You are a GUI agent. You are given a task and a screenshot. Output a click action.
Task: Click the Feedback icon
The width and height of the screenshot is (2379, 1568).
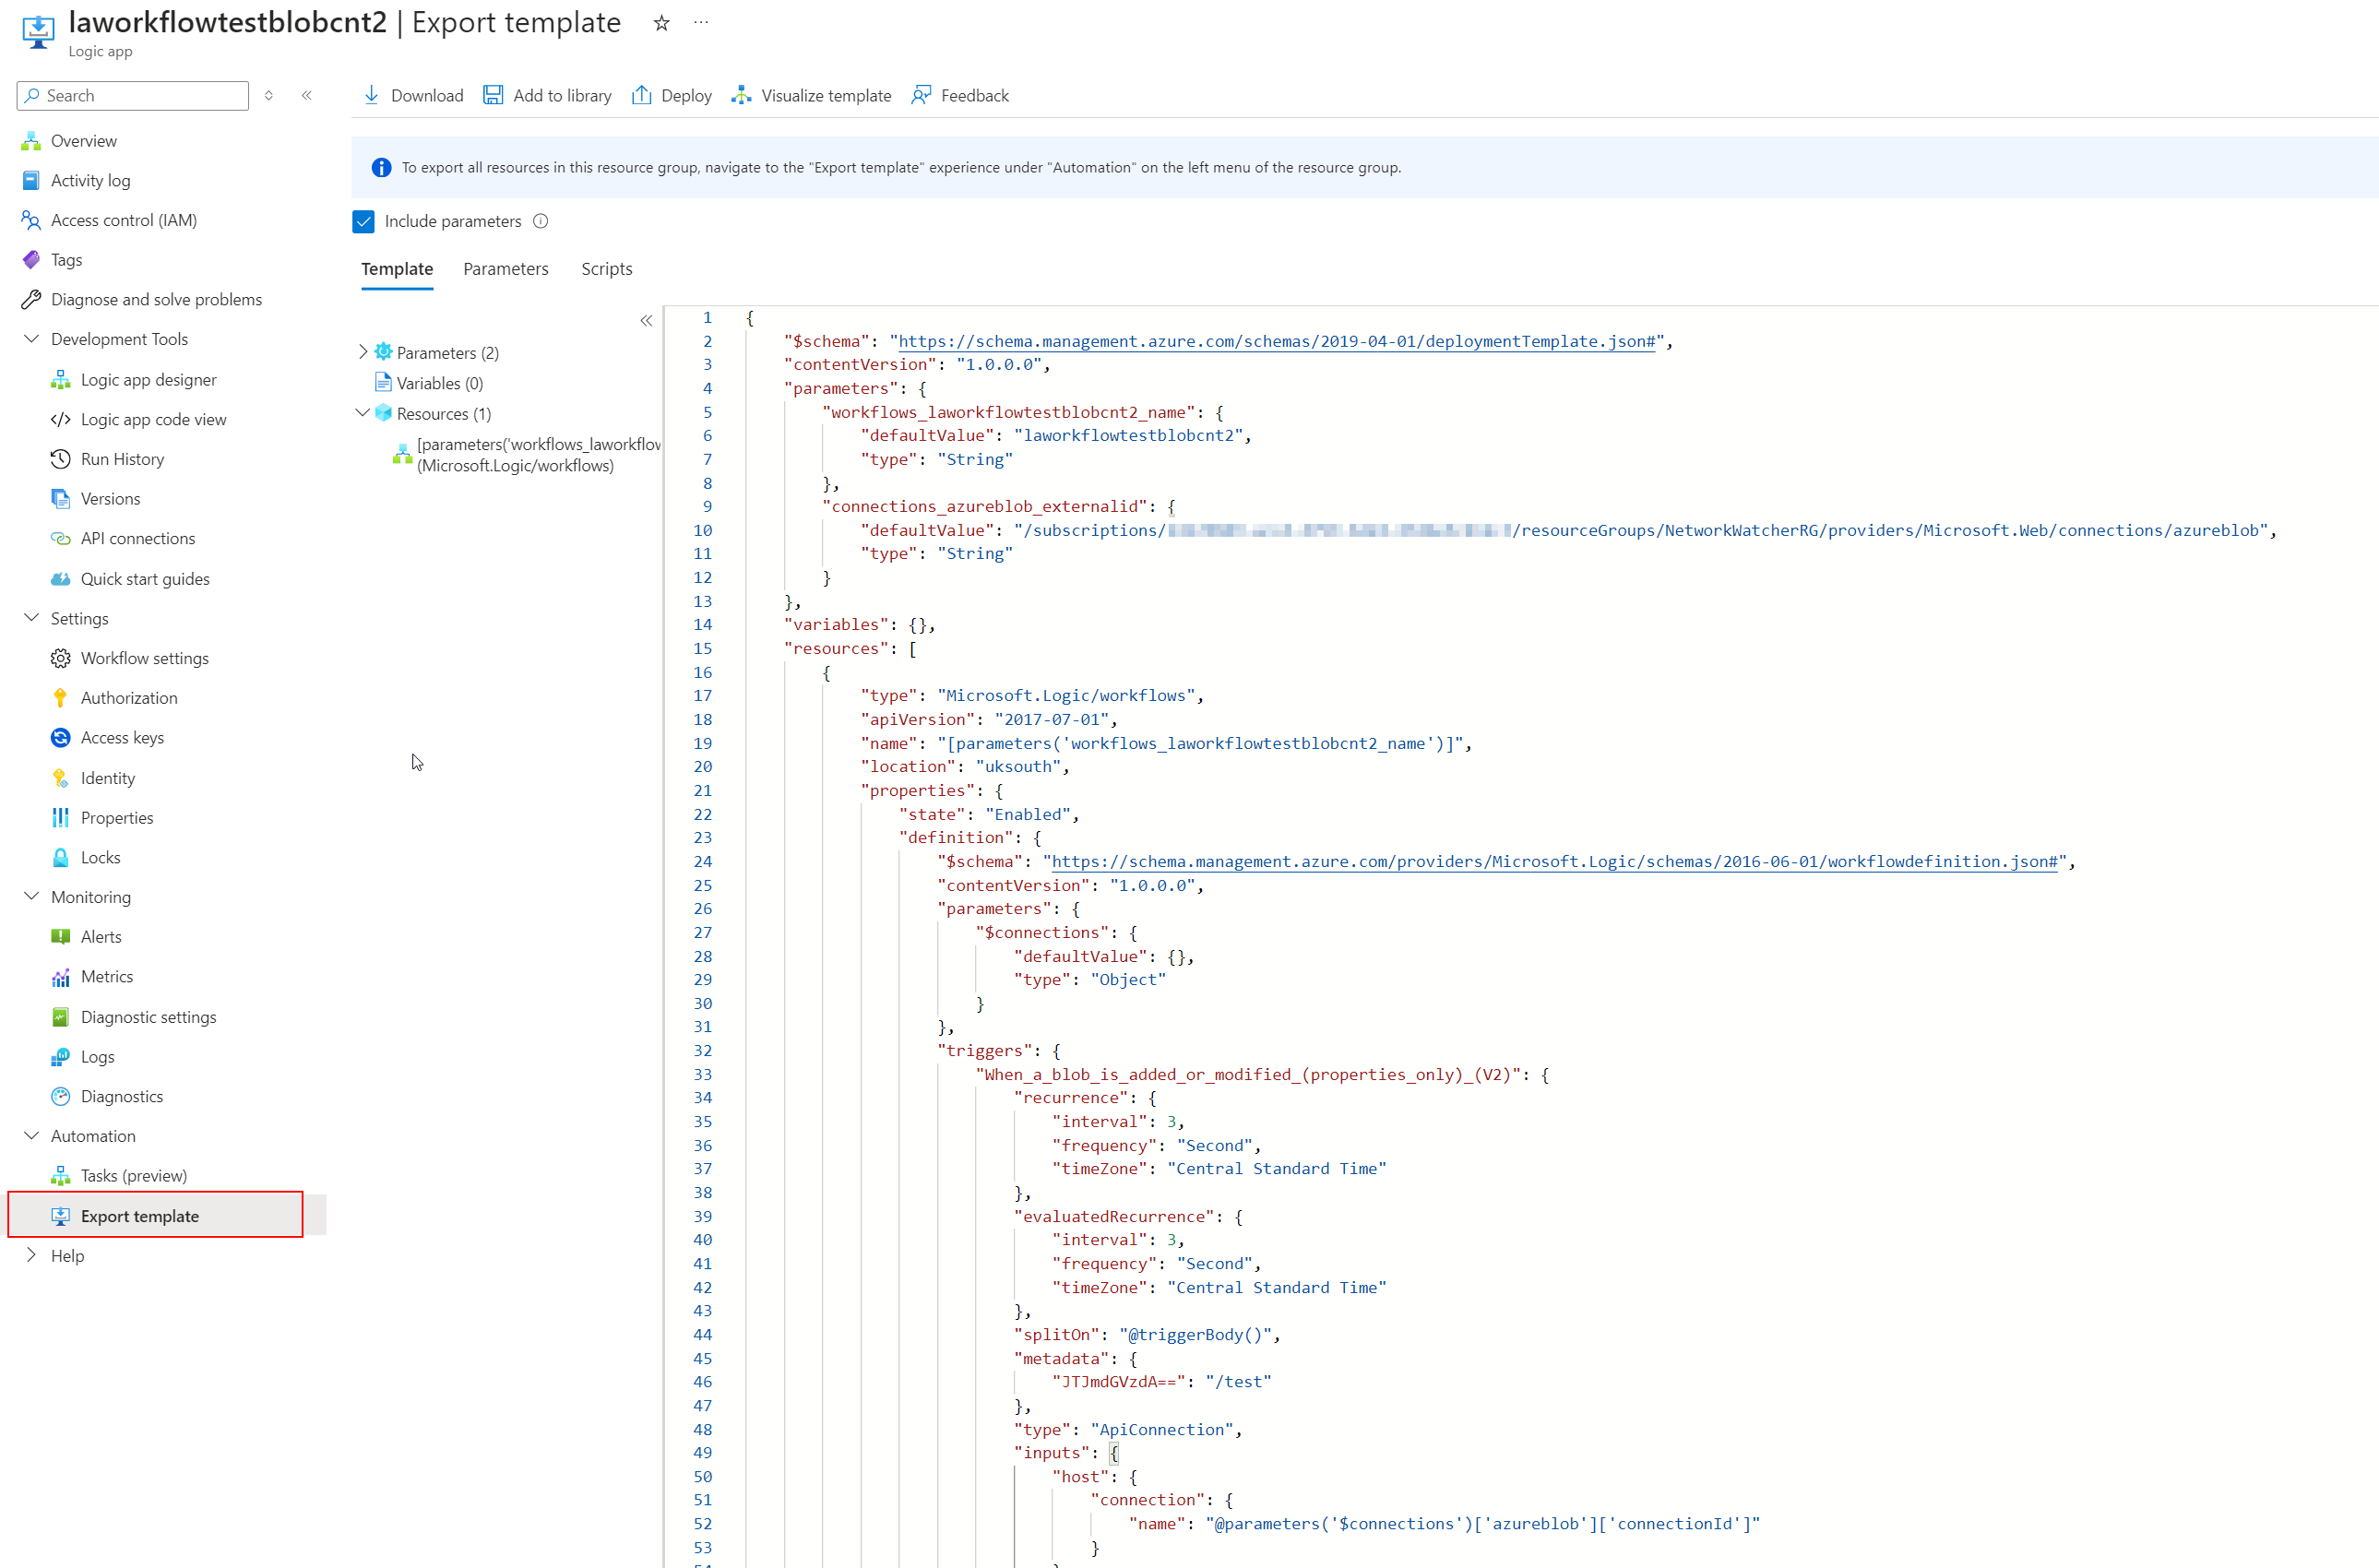[x=921, y=95]
